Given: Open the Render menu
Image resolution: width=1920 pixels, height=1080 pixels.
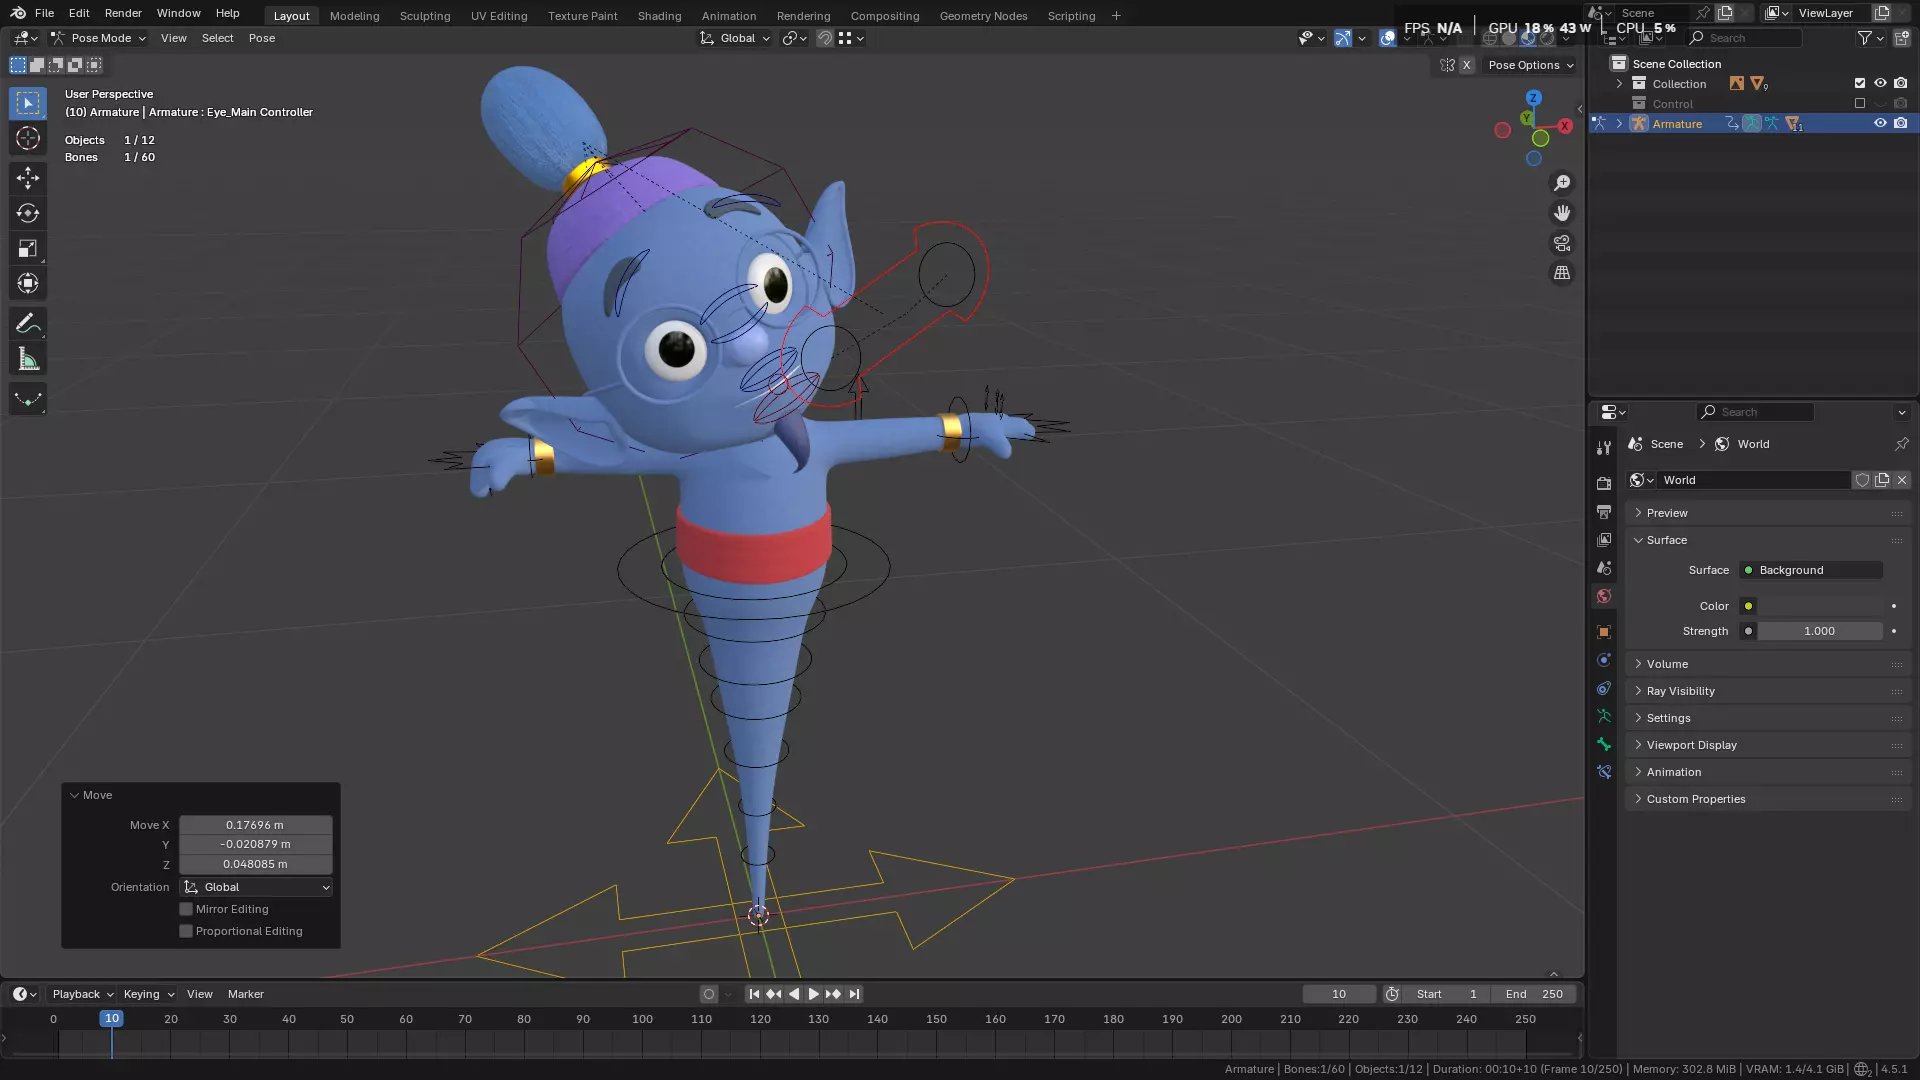Looking at the screenshot, I should coord(123,13).
